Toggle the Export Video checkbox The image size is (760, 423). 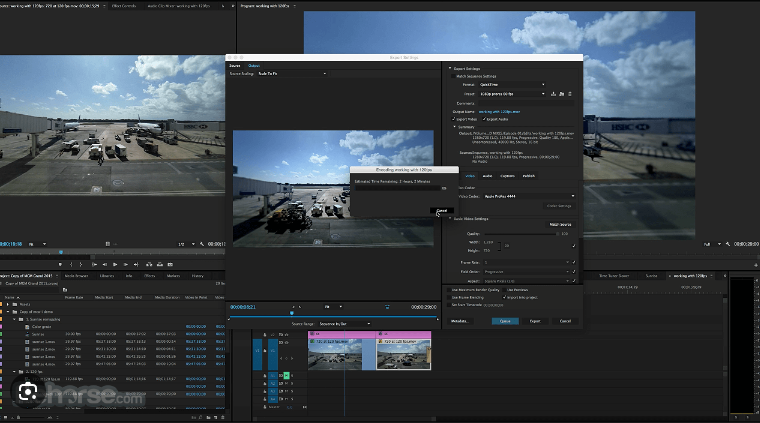coord(452,118)
